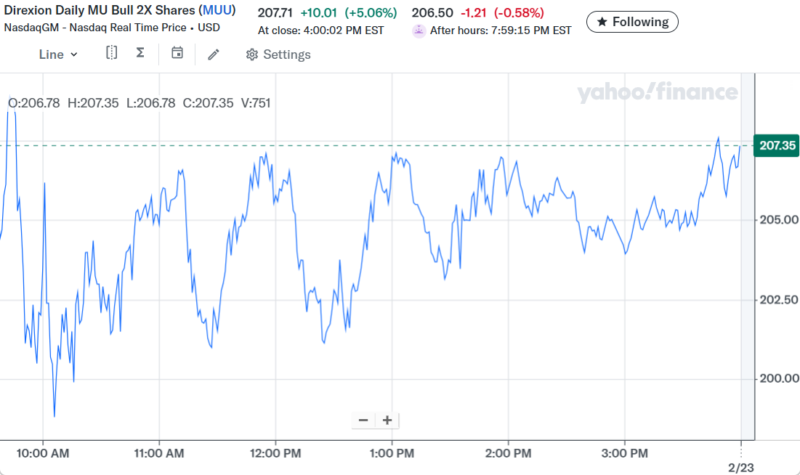Click the comparison icon beside Line
Viewport: 800px width, 475px height.
click(x=111, y=54)
